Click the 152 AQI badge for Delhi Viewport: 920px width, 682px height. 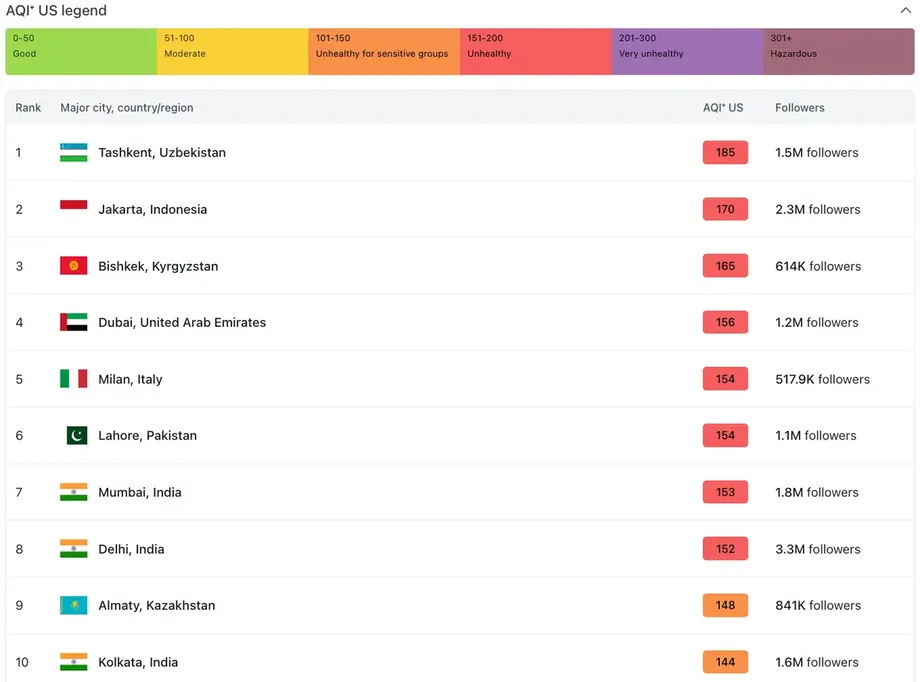pyautogui.click(x=725, y=549)
